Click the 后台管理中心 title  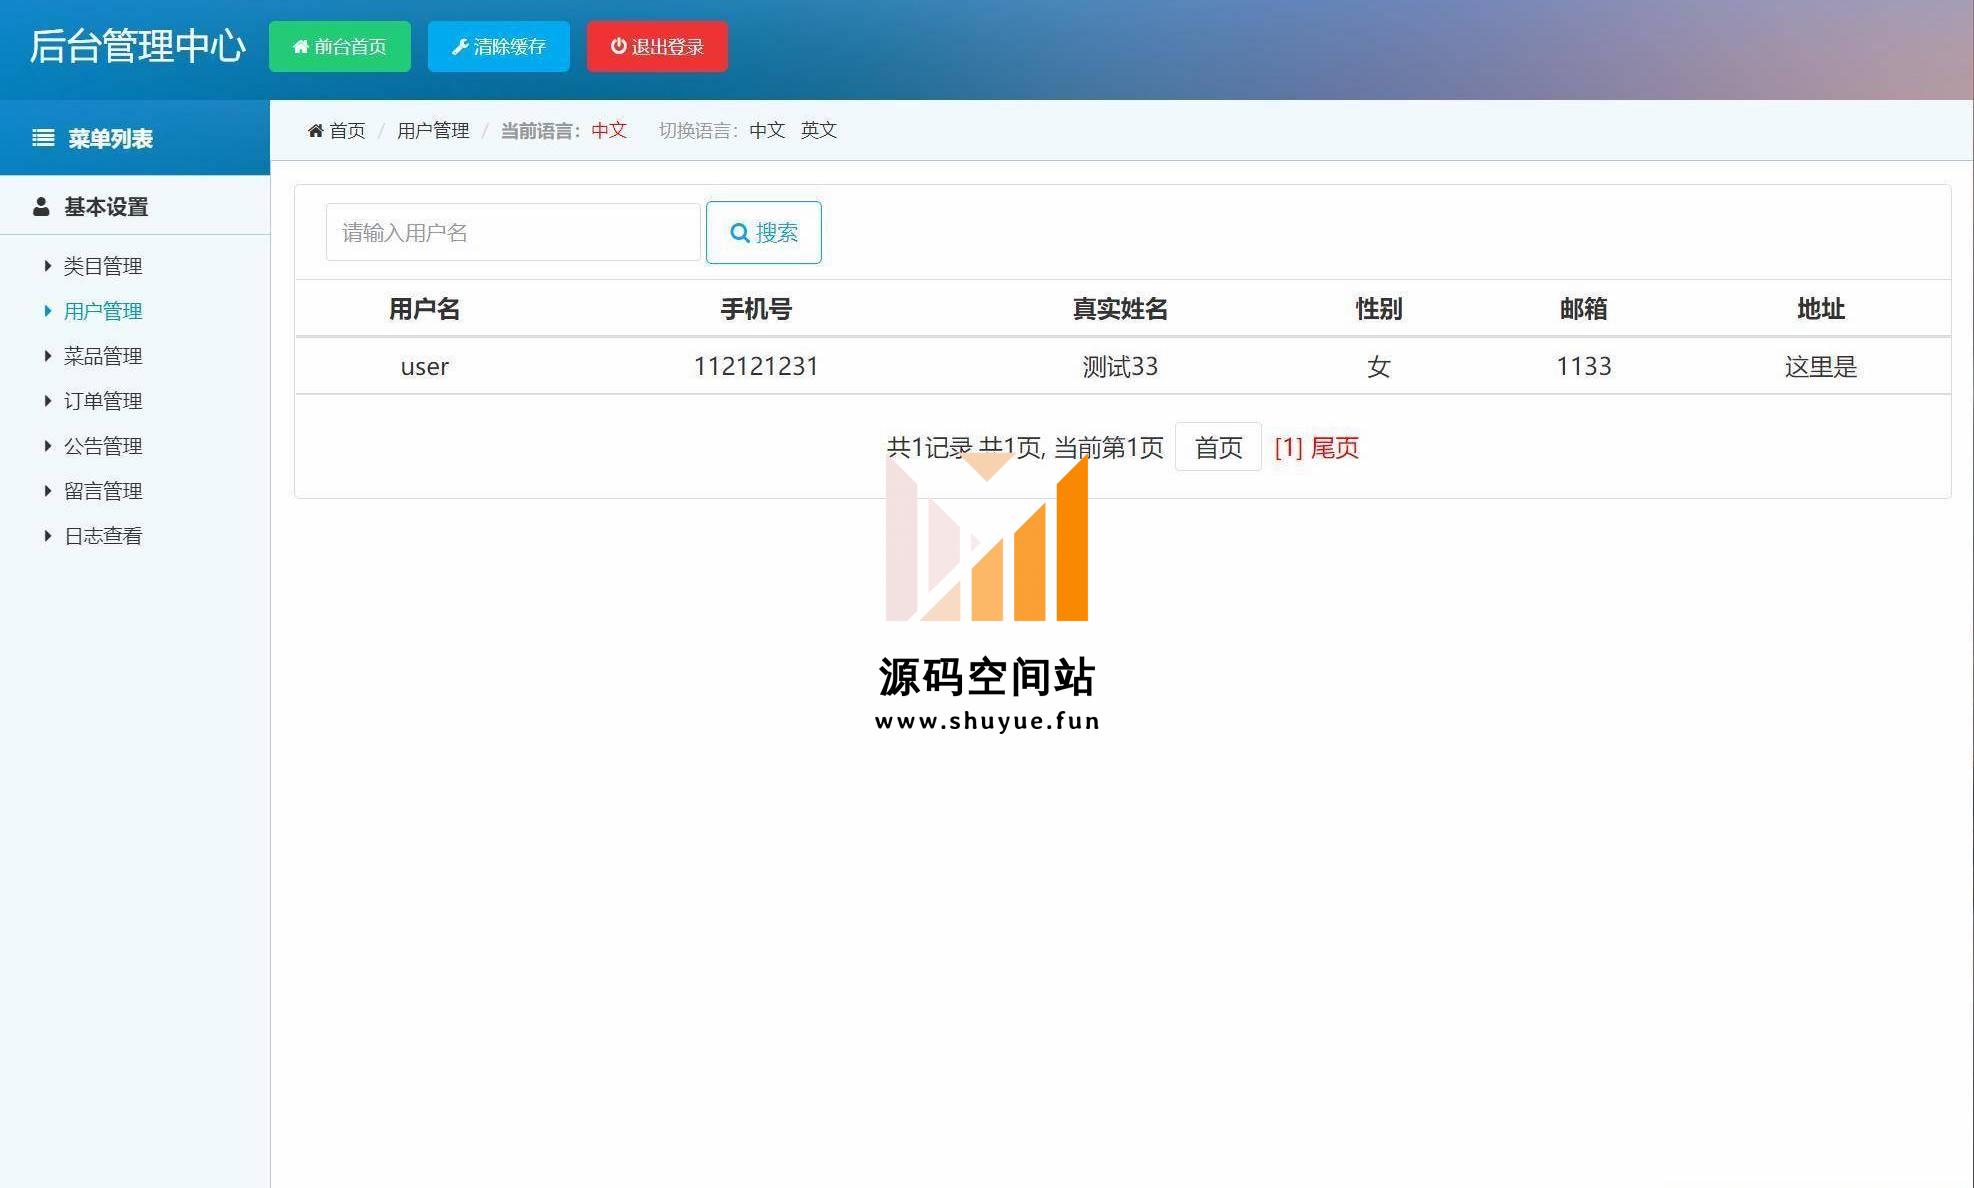tap(137, 46)
